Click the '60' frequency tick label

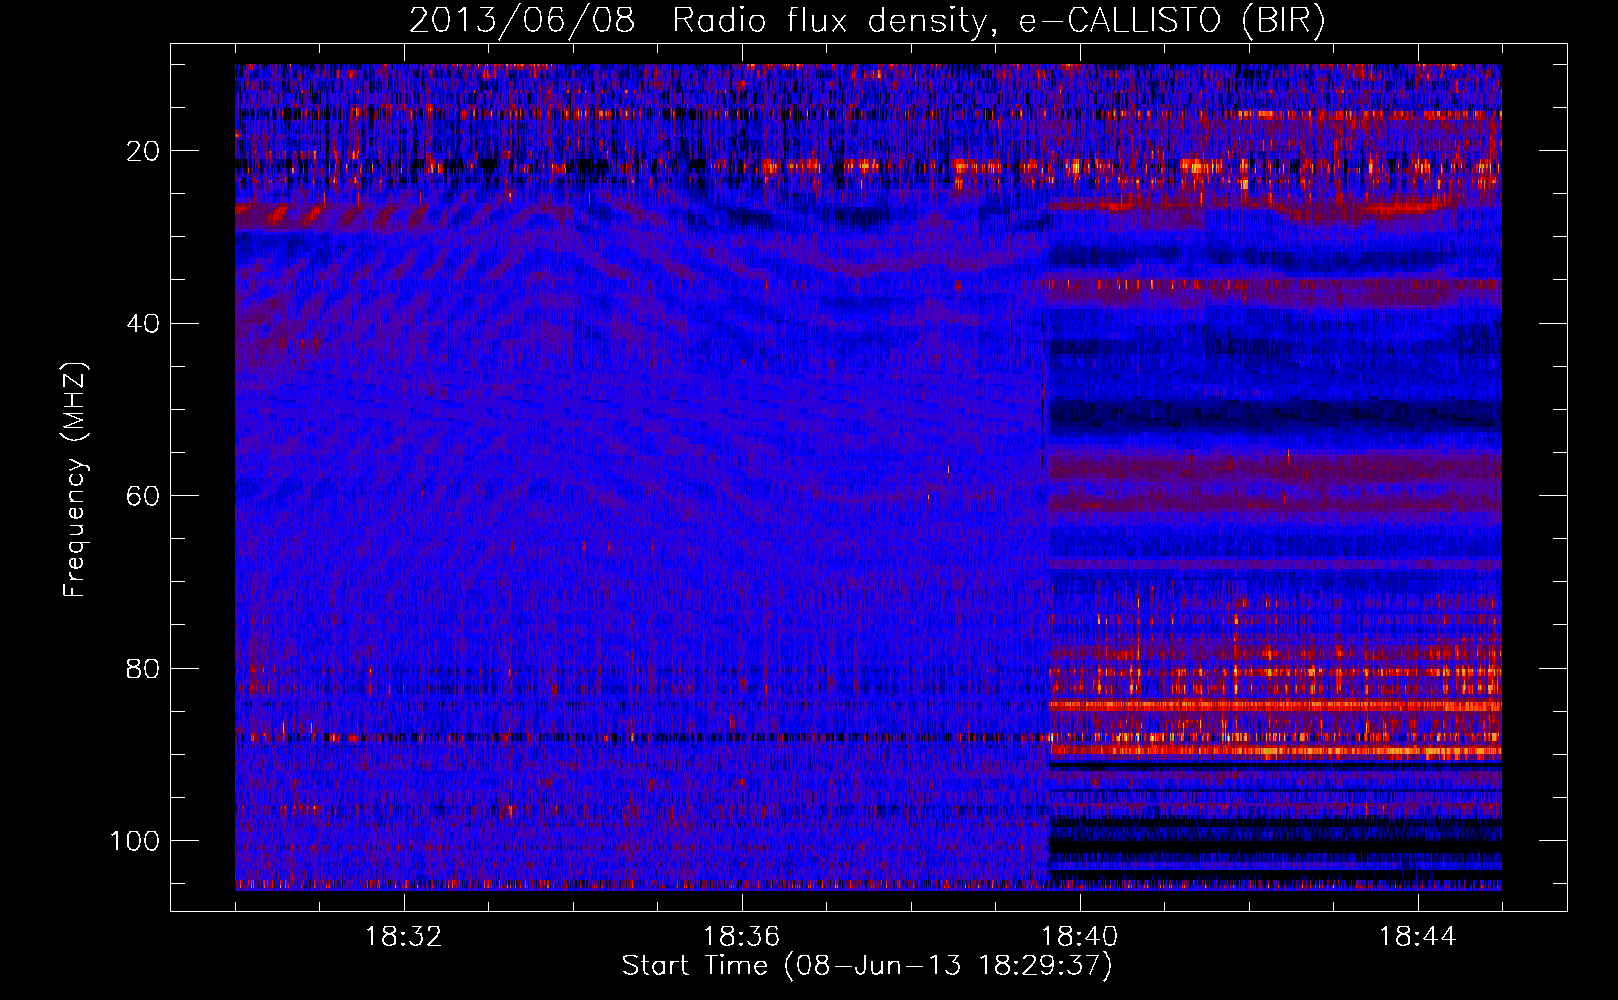tap(144, 496)
